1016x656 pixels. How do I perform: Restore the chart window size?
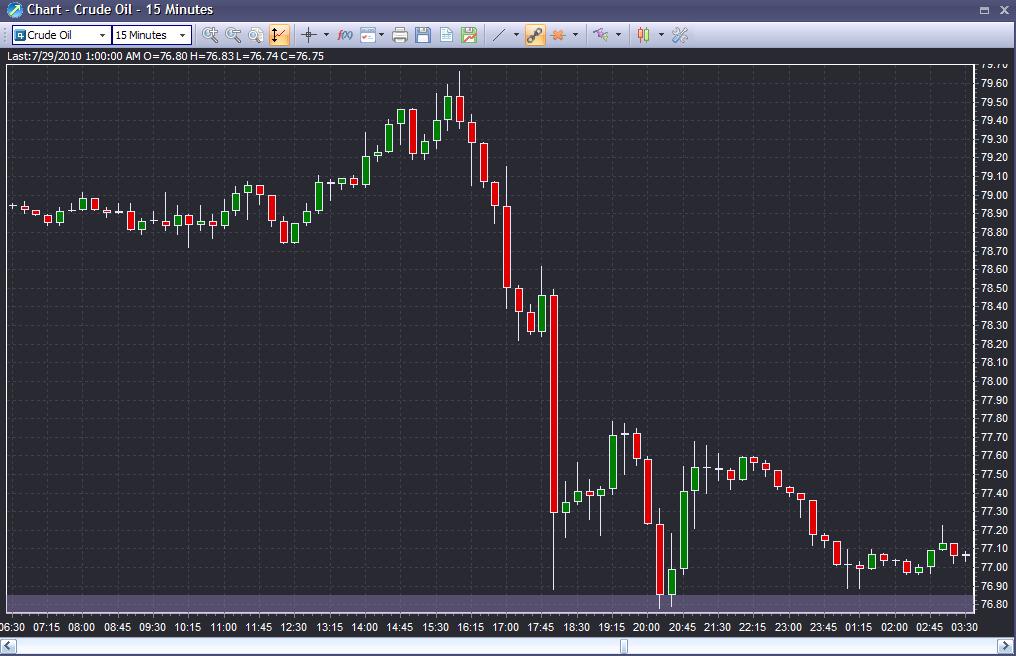(984, 10)
